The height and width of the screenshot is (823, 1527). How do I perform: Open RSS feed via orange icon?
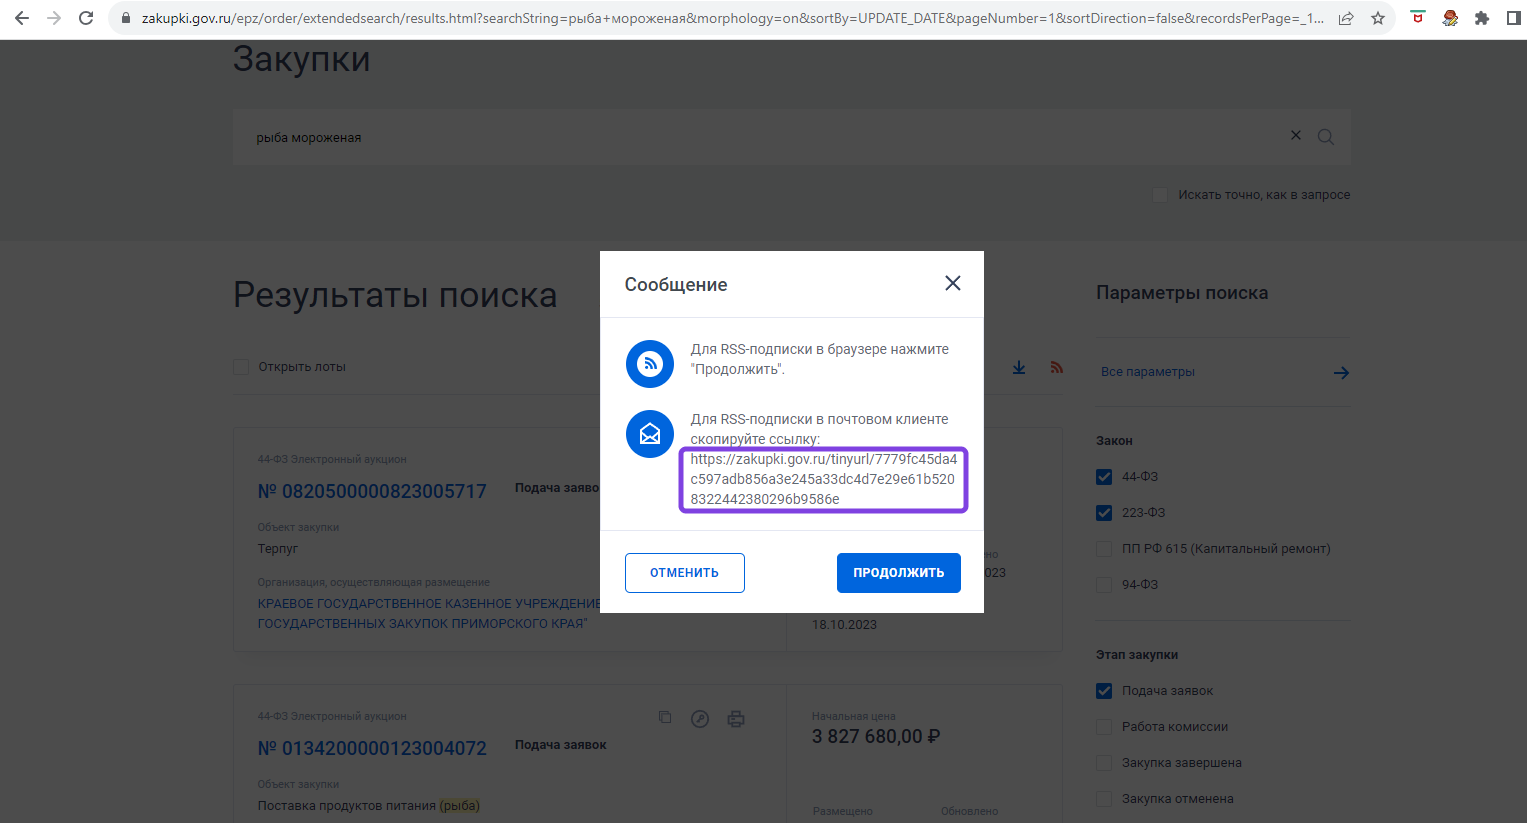click(x=1057, y=368)
